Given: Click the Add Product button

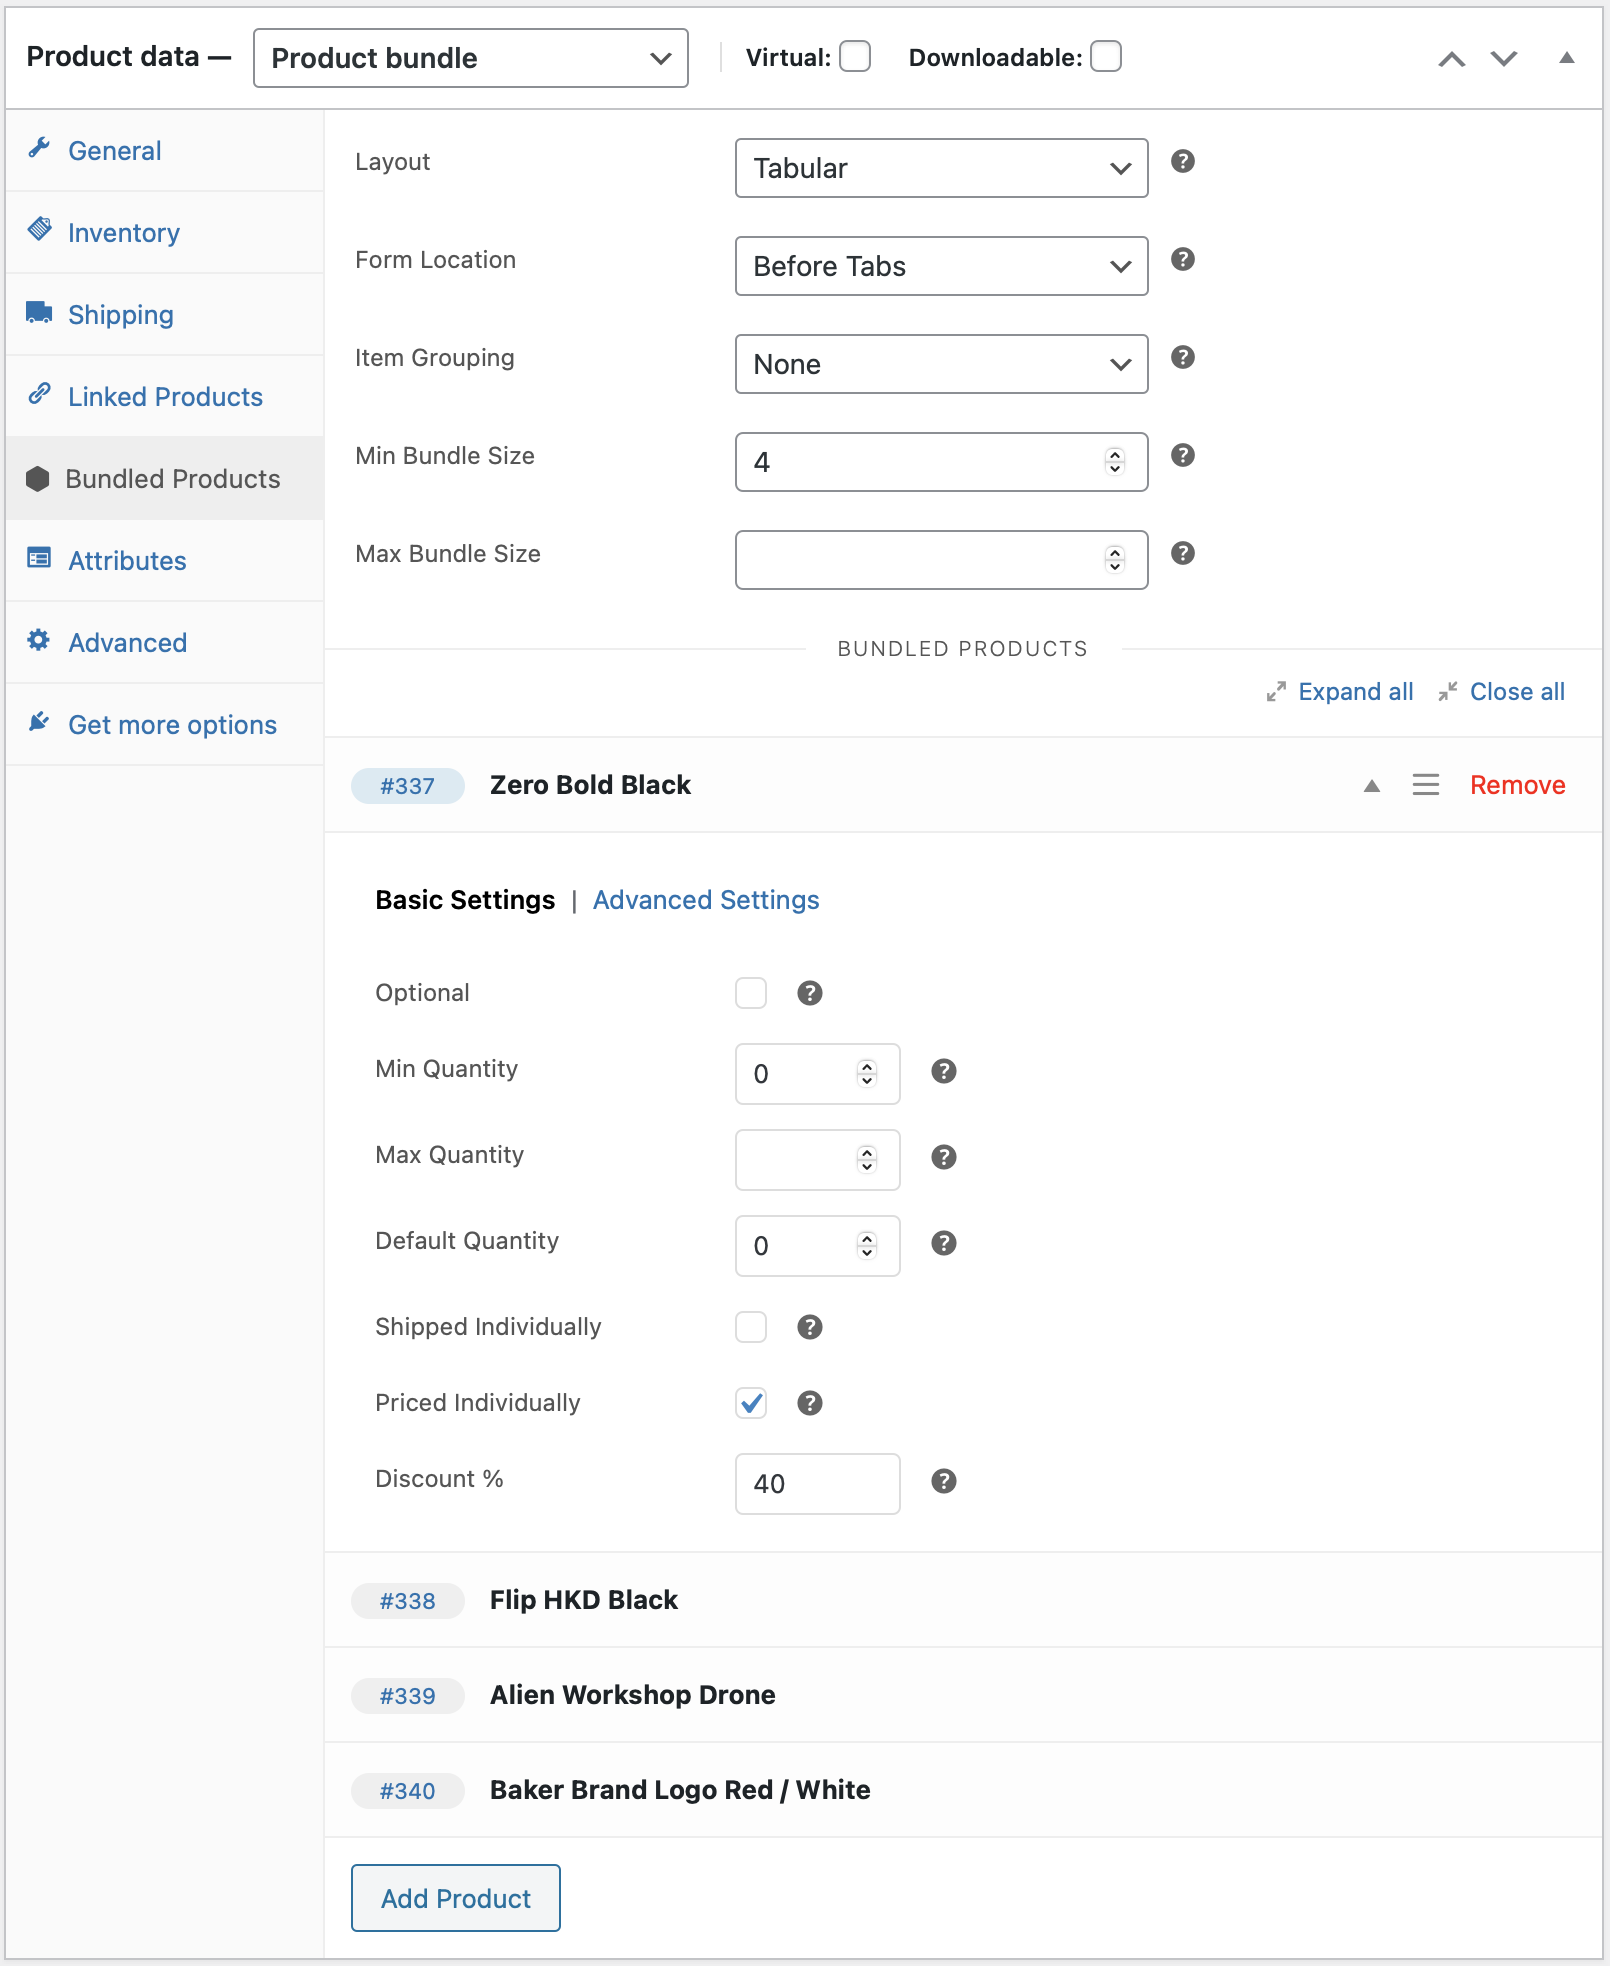Looking at the screenshot, I should point(456,1898).
